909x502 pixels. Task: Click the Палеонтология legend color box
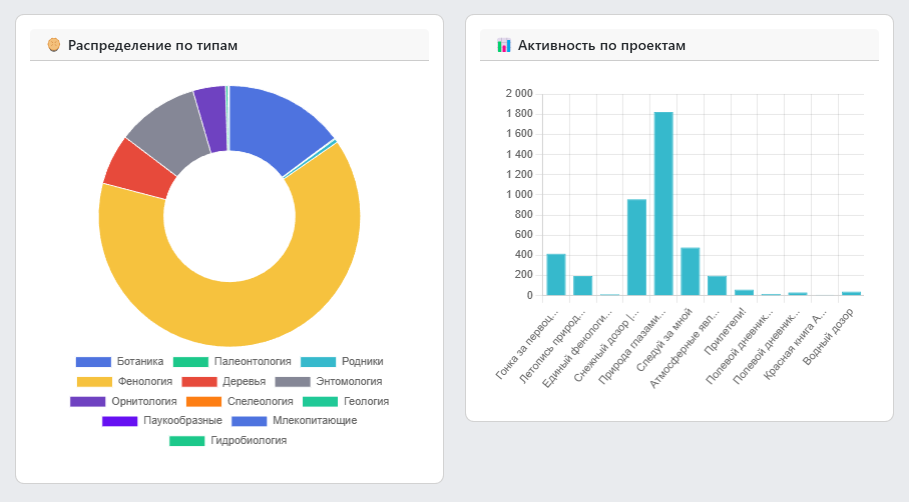point(190,361)
